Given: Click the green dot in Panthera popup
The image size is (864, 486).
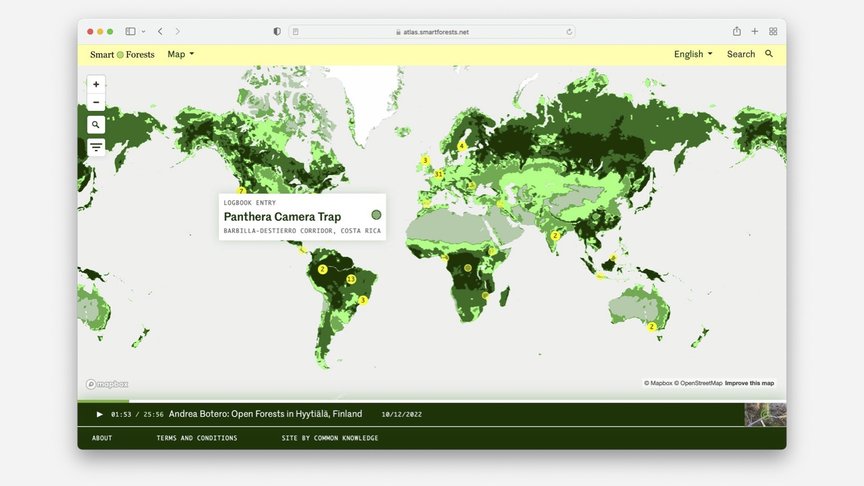Looking at the screenshot, I should [376, 215].
